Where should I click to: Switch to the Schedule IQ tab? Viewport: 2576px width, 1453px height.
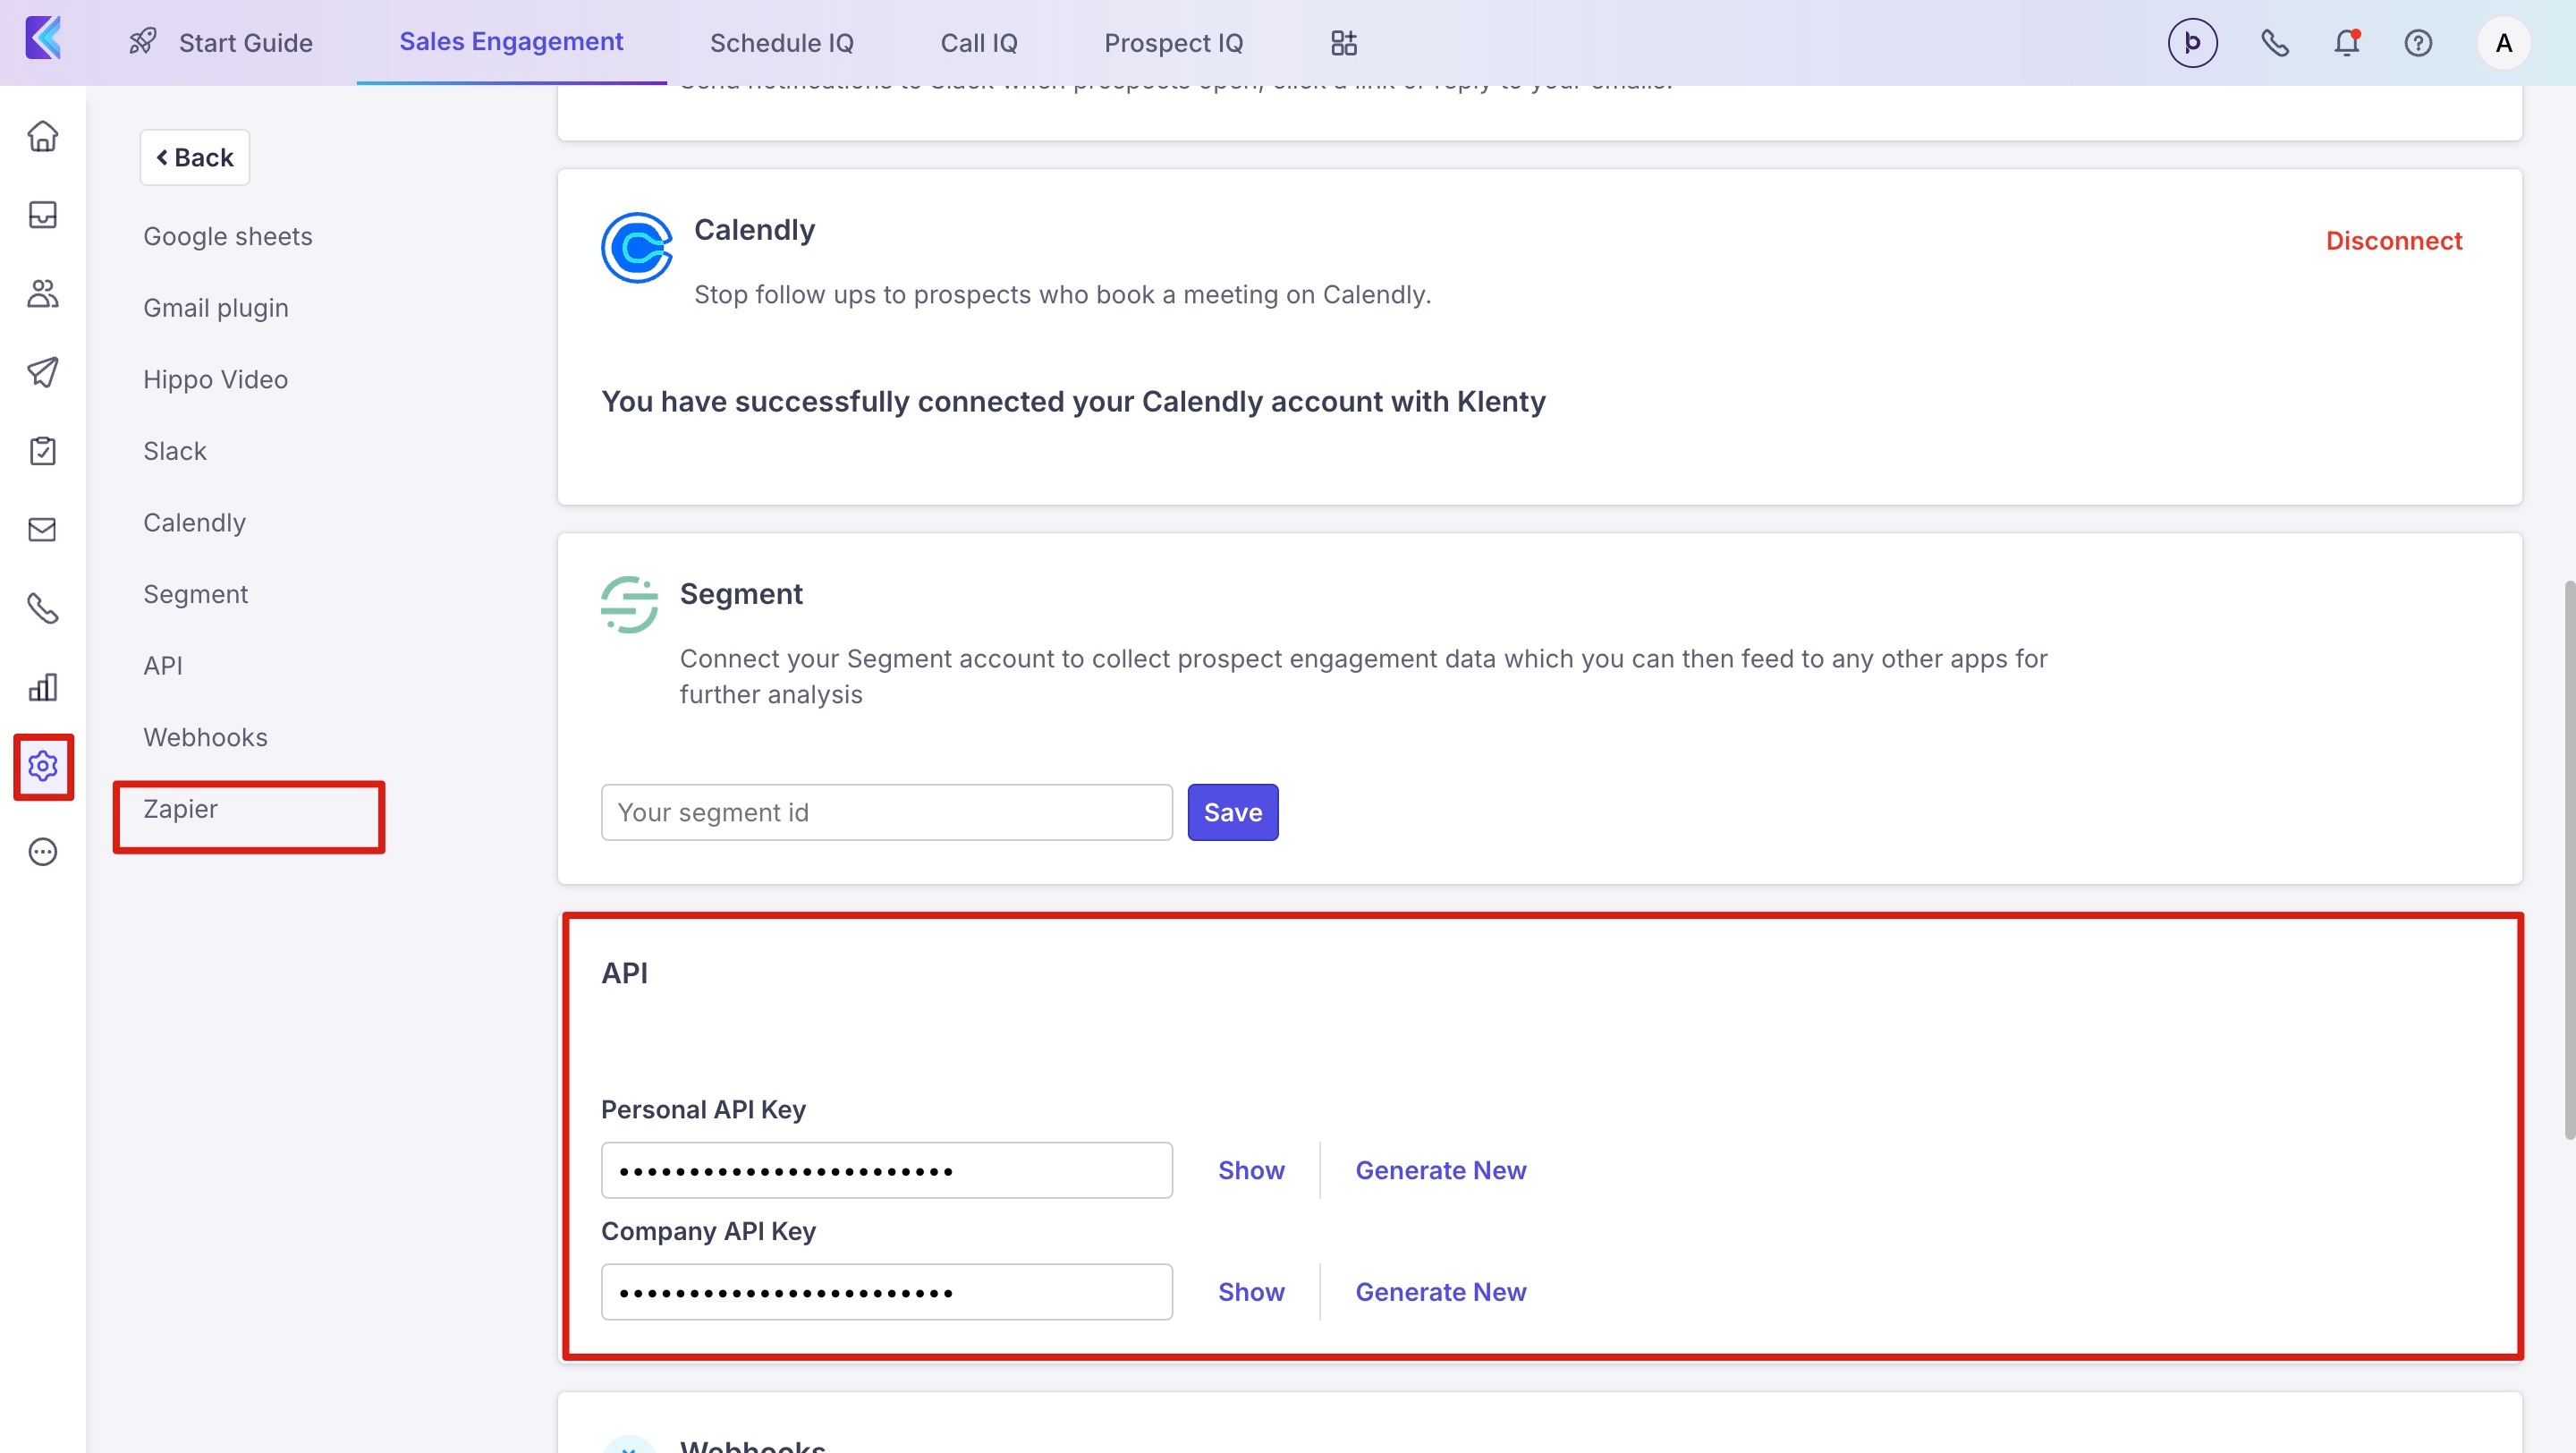tap(781, 43)
